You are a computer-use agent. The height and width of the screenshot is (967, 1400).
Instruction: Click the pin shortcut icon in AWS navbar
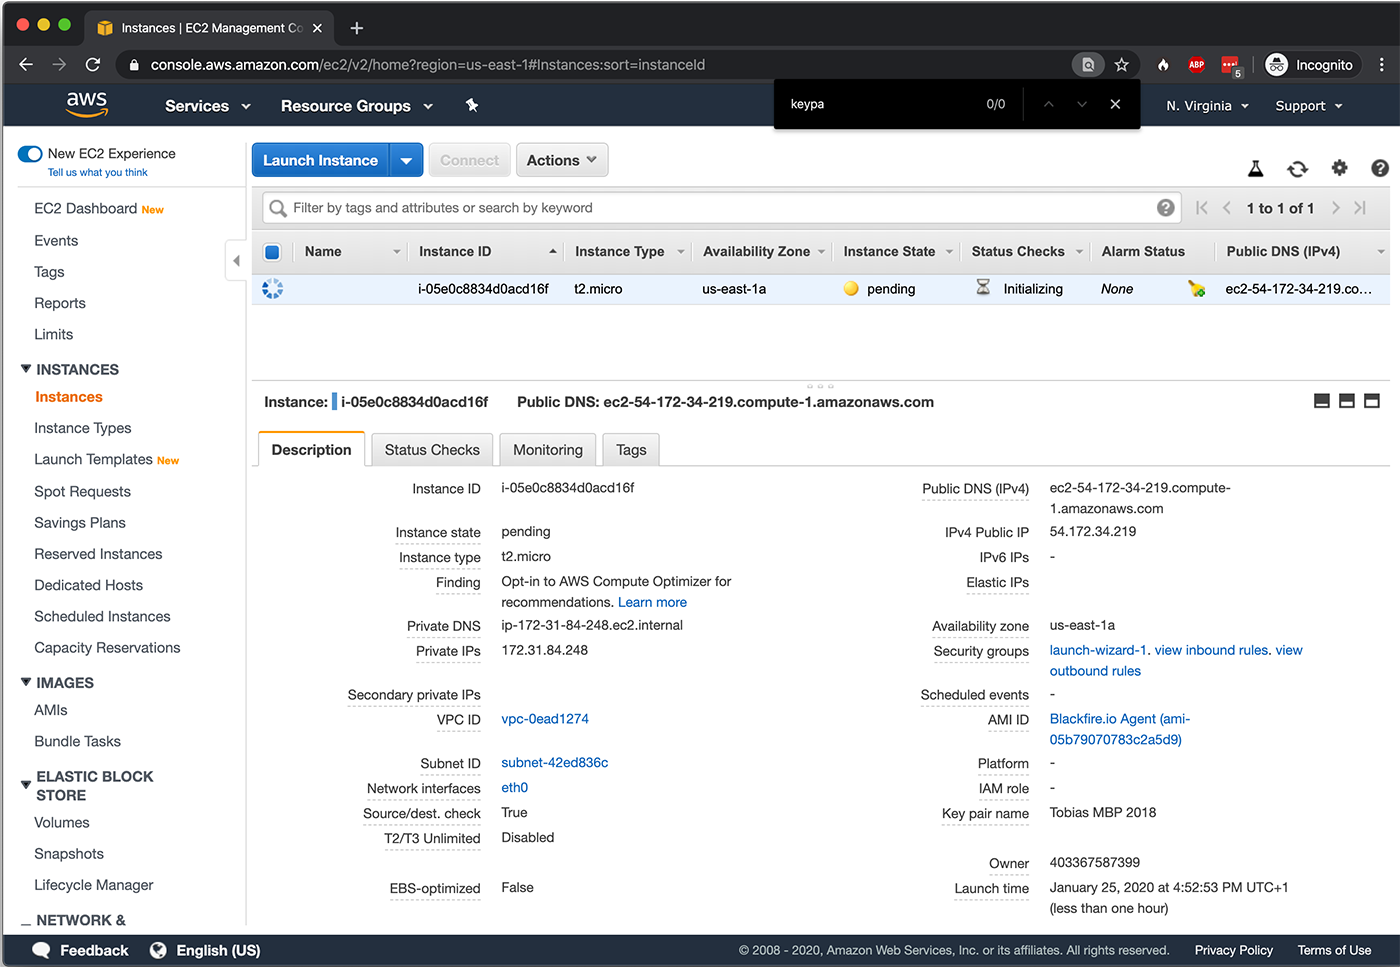[472, 105]
